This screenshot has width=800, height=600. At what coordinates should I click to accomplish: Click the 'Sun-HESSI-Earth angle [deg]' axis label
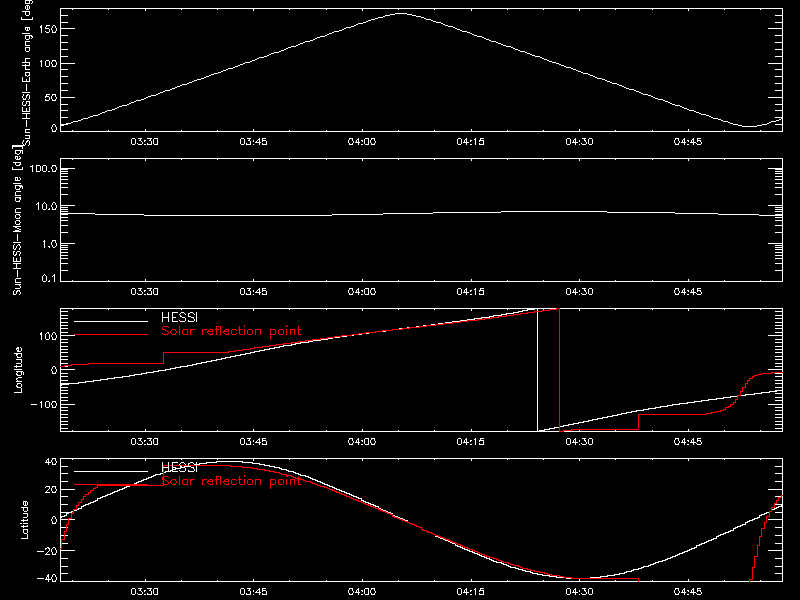point(27,73)
